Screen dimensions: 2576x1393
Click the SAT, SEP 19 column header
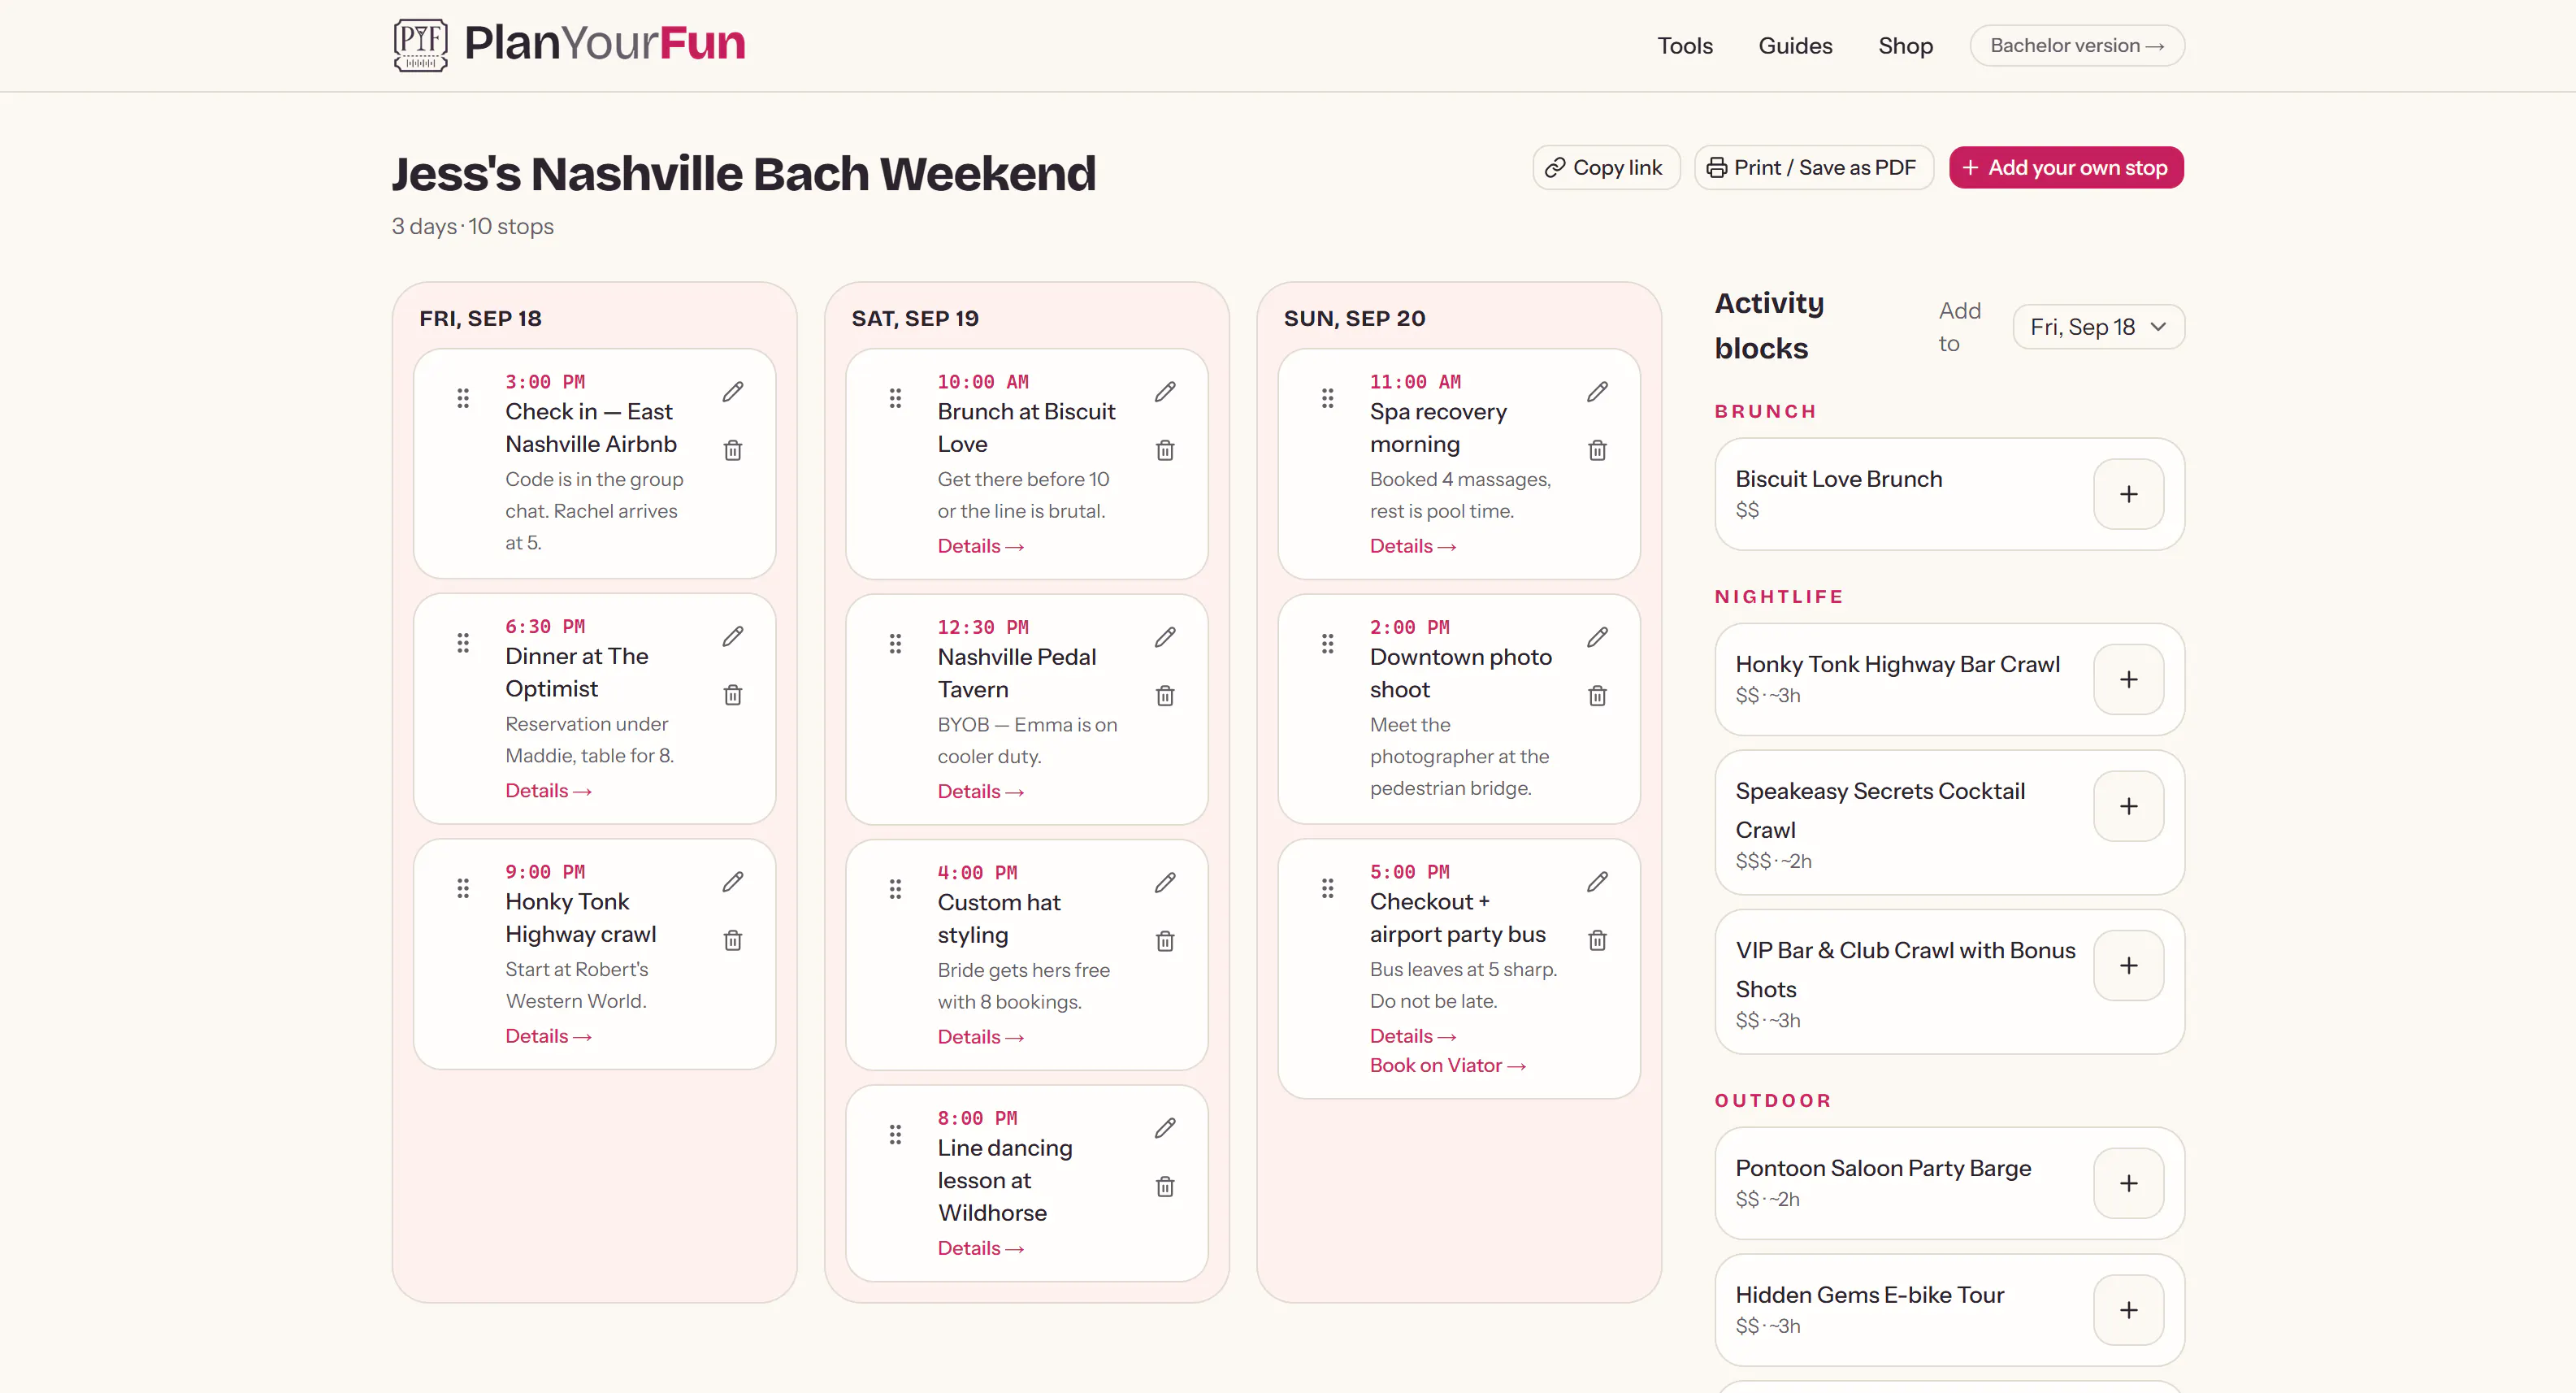tap(915, 318)
